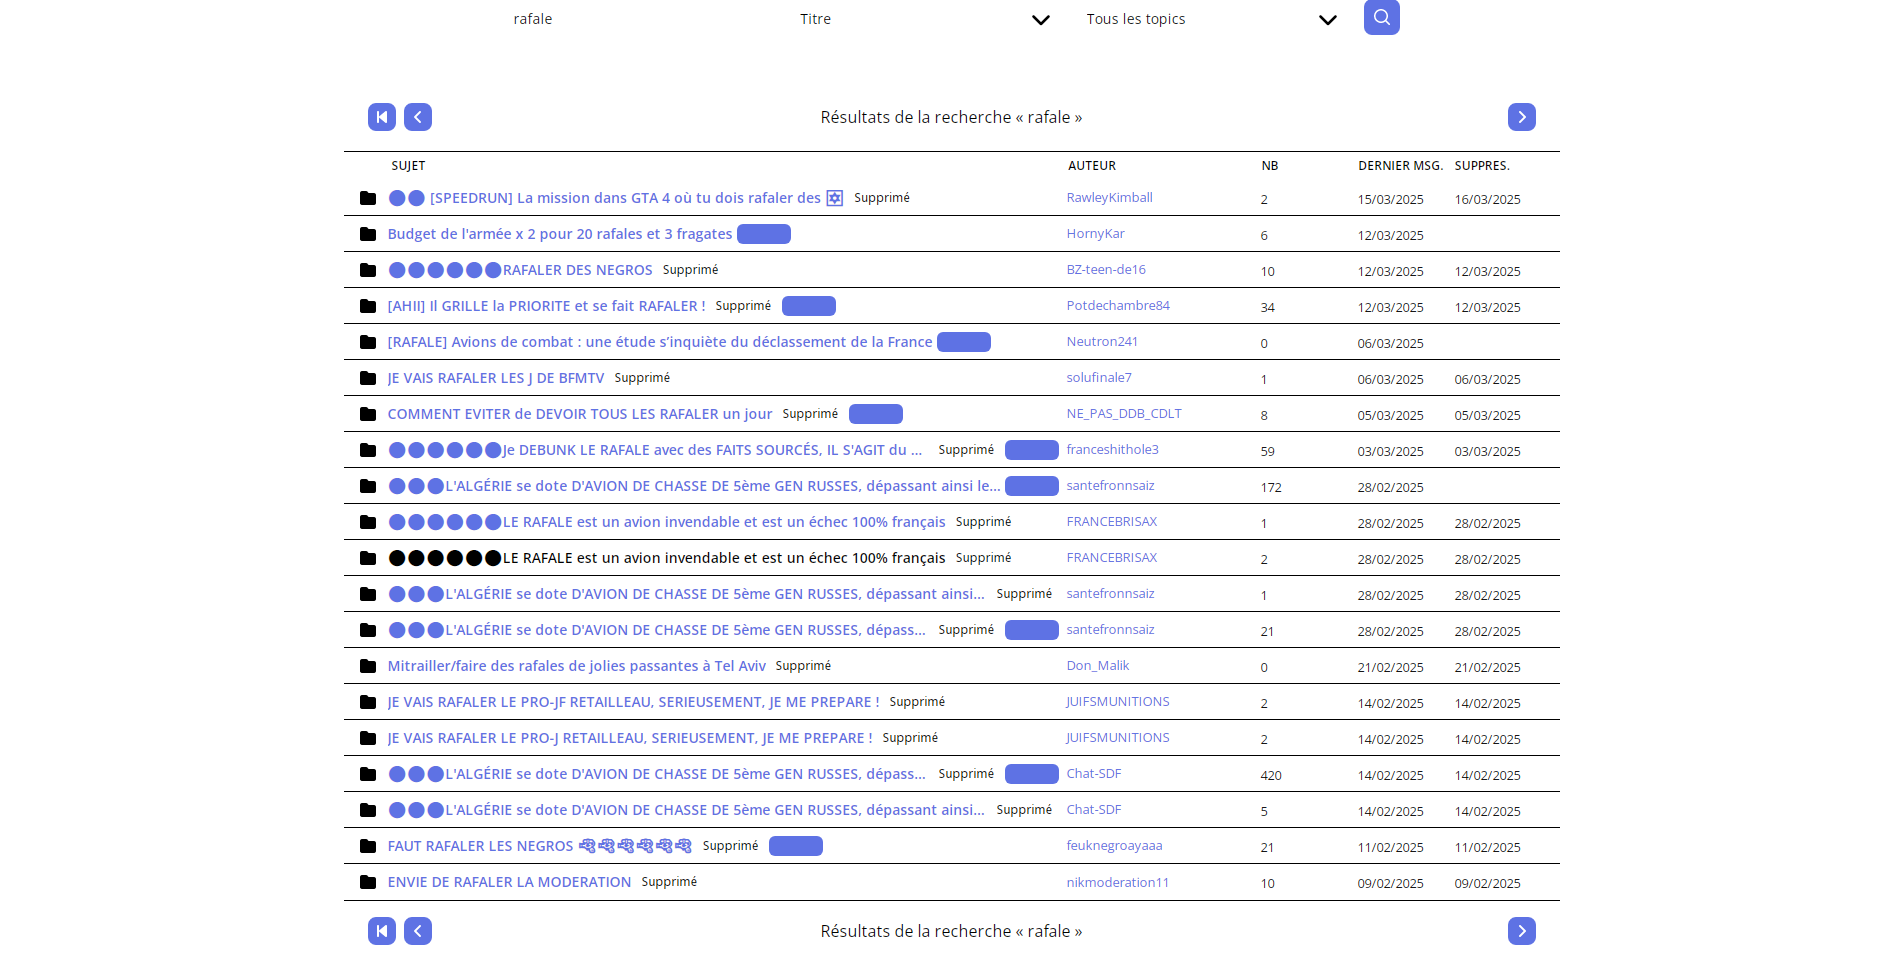Screen dimensions: 1898x971
Task: Open topic Budget de l'armée x 2
Action: 560,234
